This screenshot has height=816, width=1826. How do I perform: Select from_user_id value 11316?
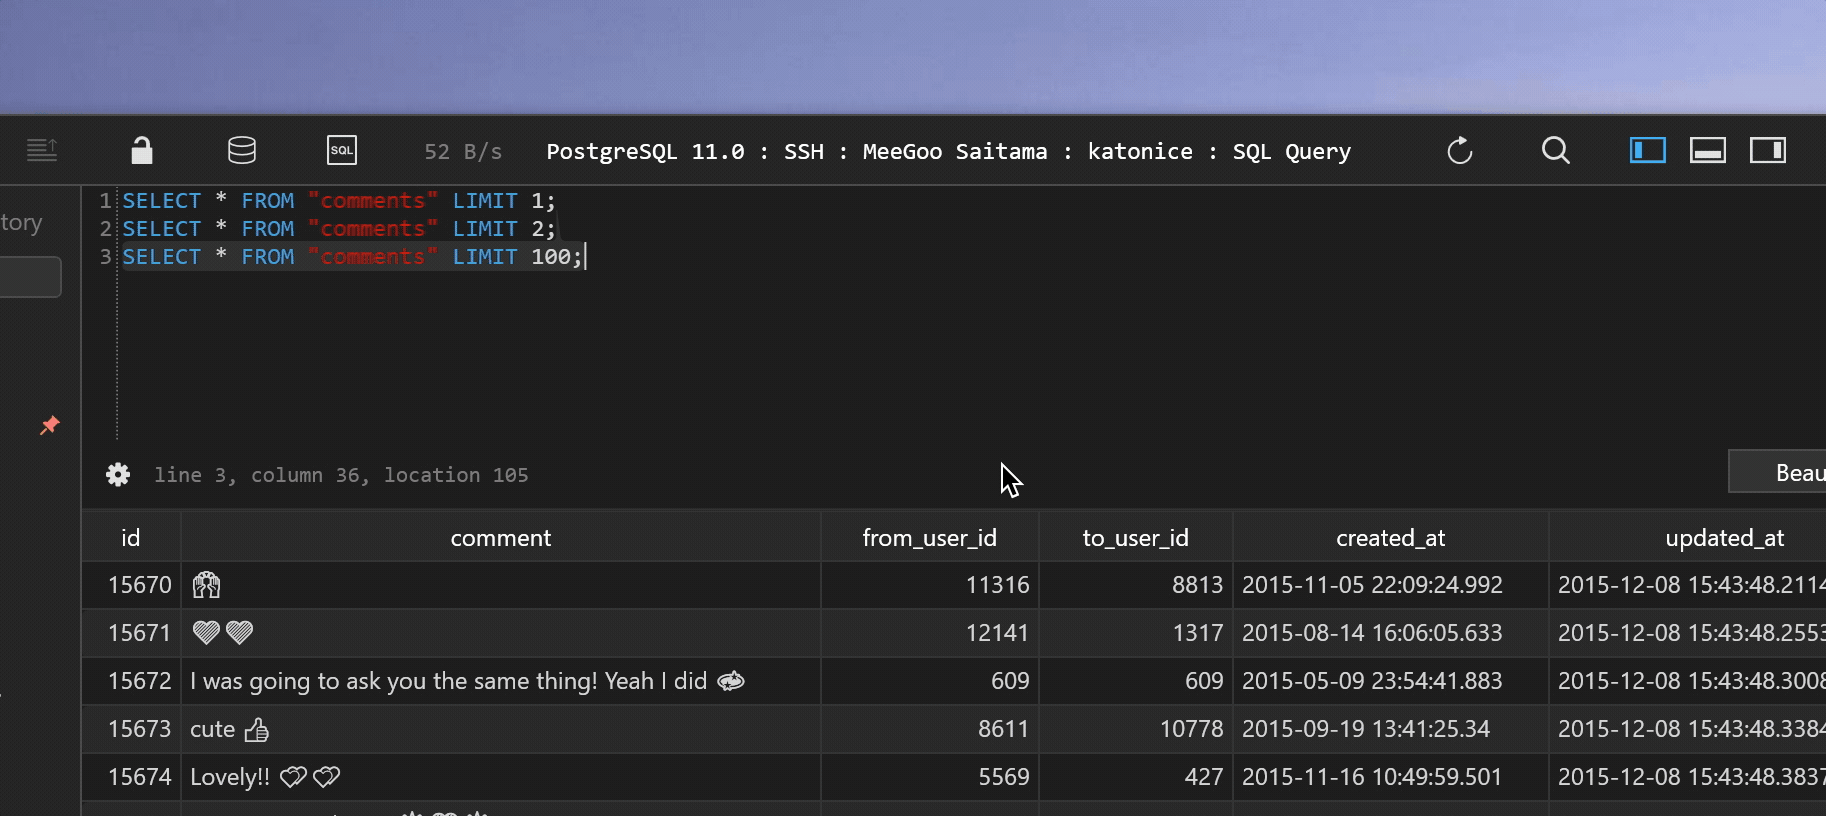click(x=930, y=585)
